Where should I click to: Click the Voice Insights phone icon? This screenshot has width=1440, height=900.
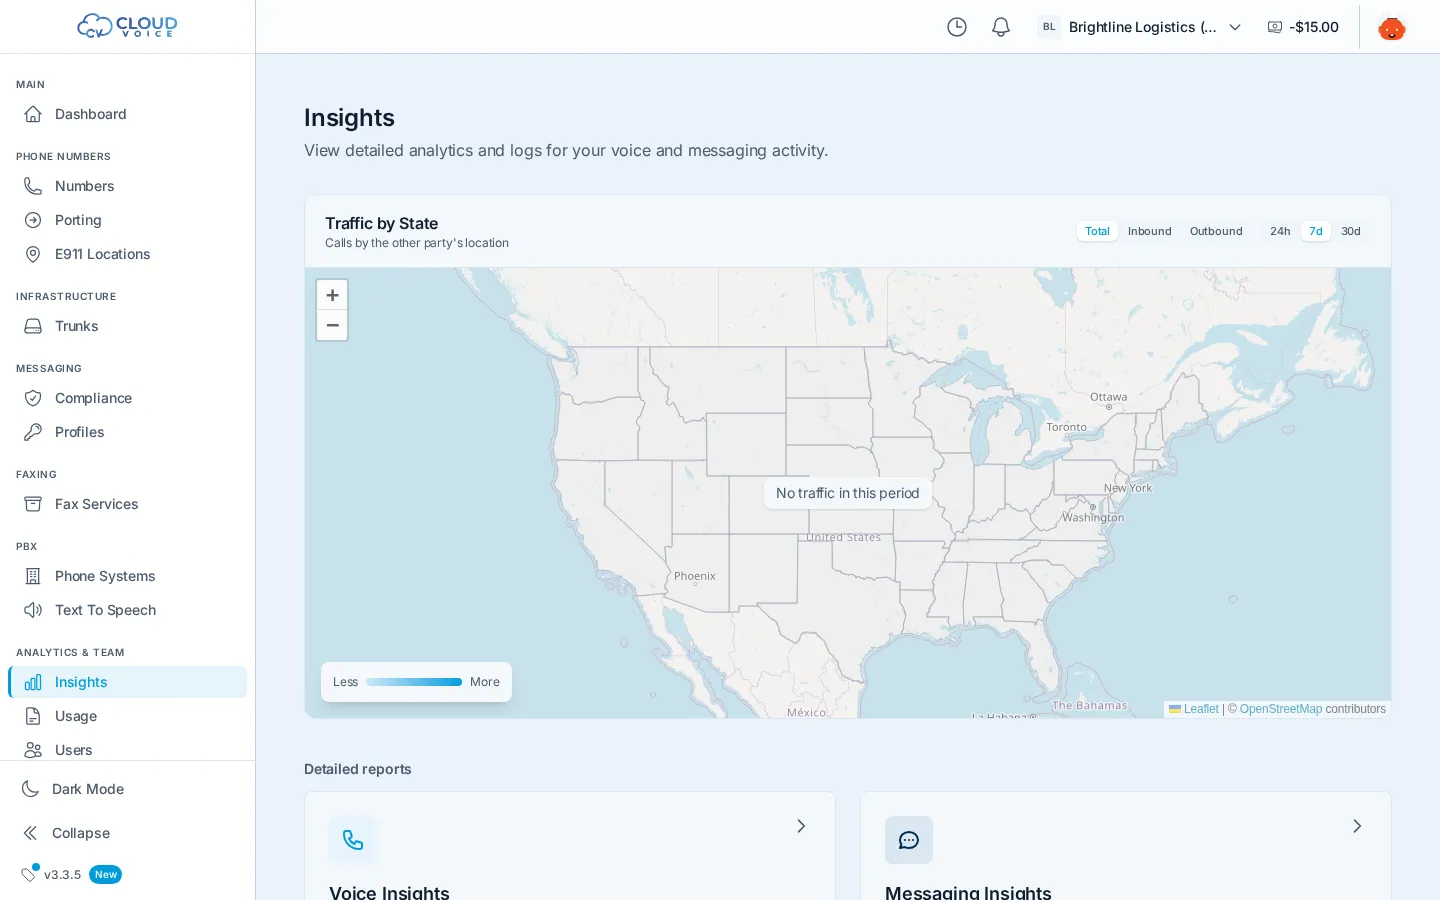coord(353,840)
